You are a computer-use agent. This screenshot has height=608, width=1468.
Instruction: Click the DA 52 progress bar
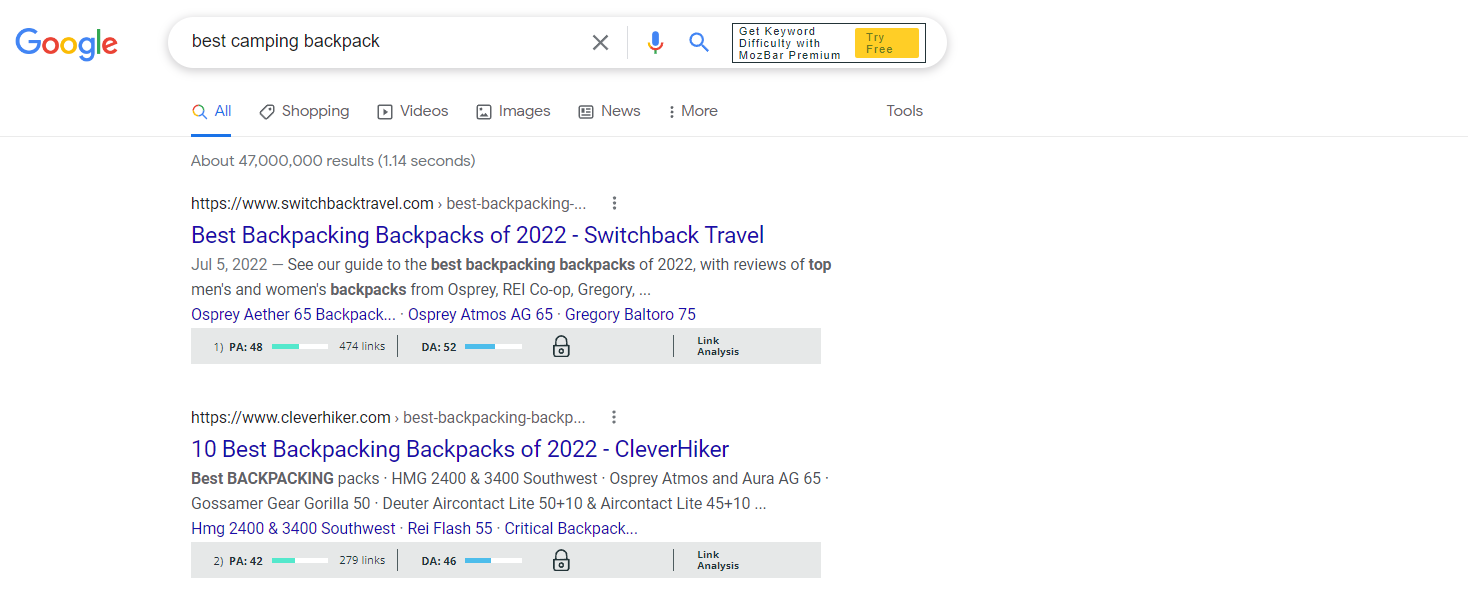click(x=493, y=347)
